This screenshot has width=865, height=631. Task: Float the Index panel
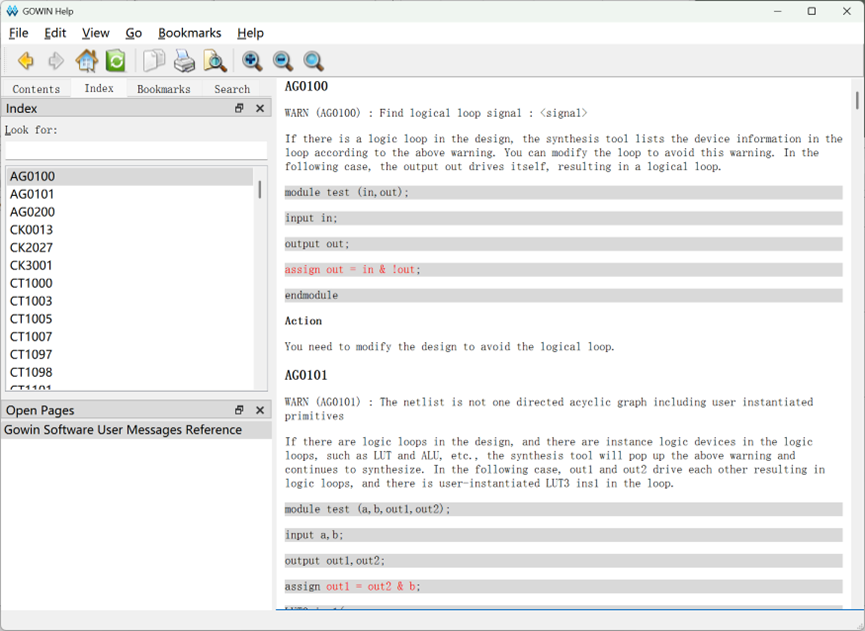pyautogui.click(x=239, y=108)
